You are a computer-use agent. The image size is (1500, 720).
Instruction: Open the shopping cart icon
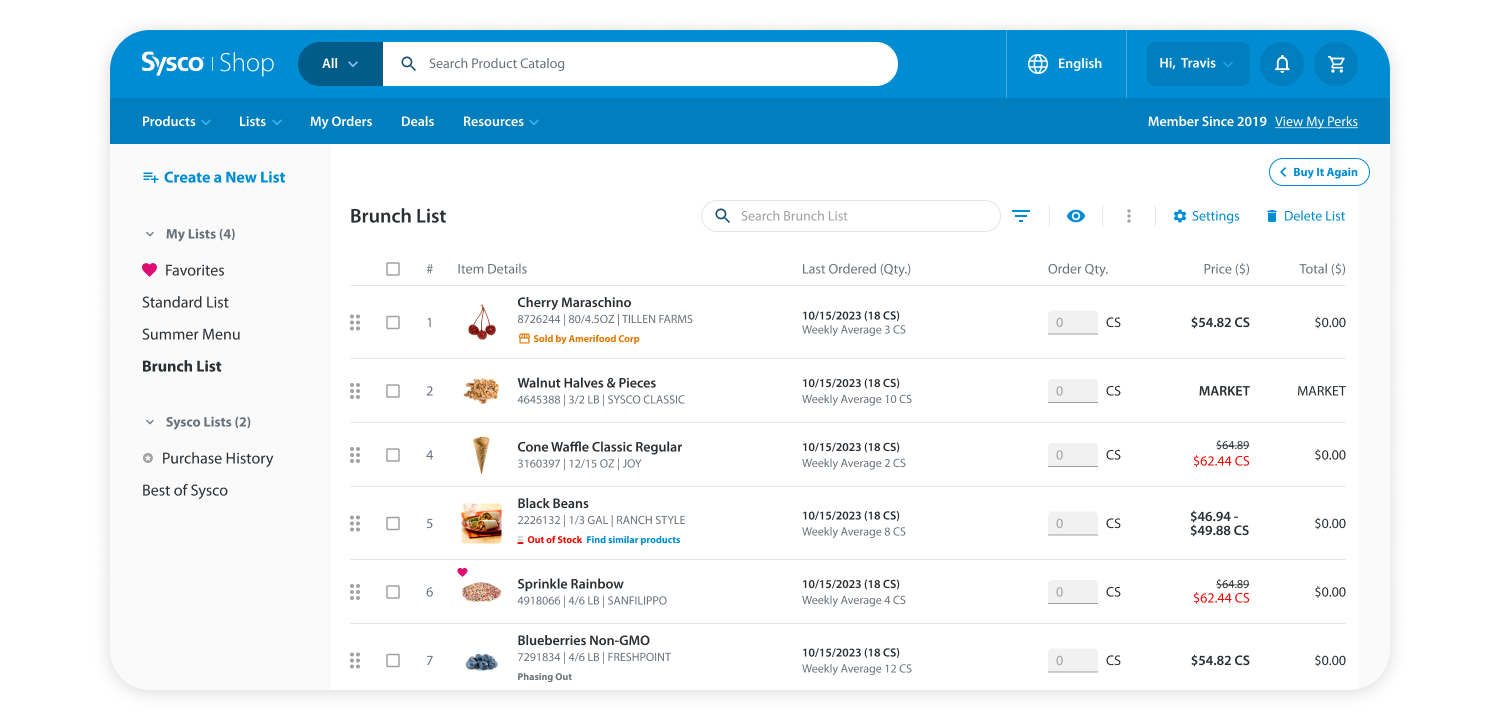1336,64
